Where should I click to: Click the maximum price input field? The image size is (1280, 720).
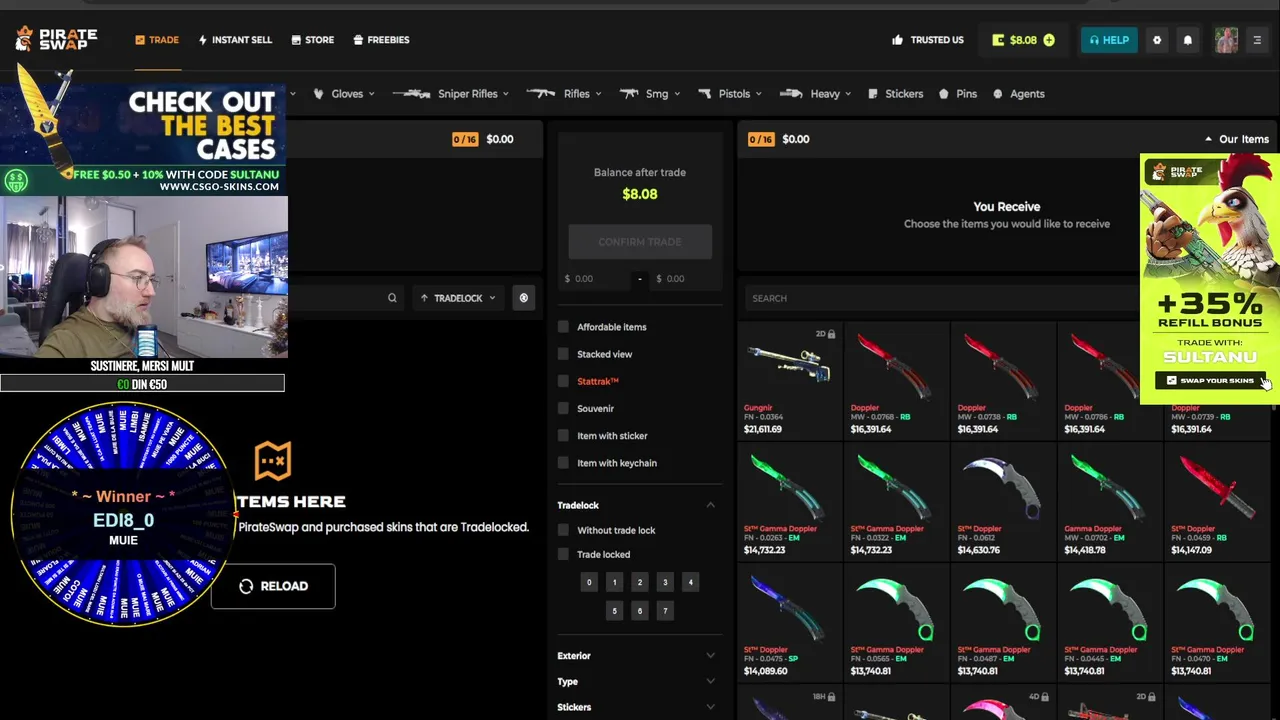(x=685, y=279)
